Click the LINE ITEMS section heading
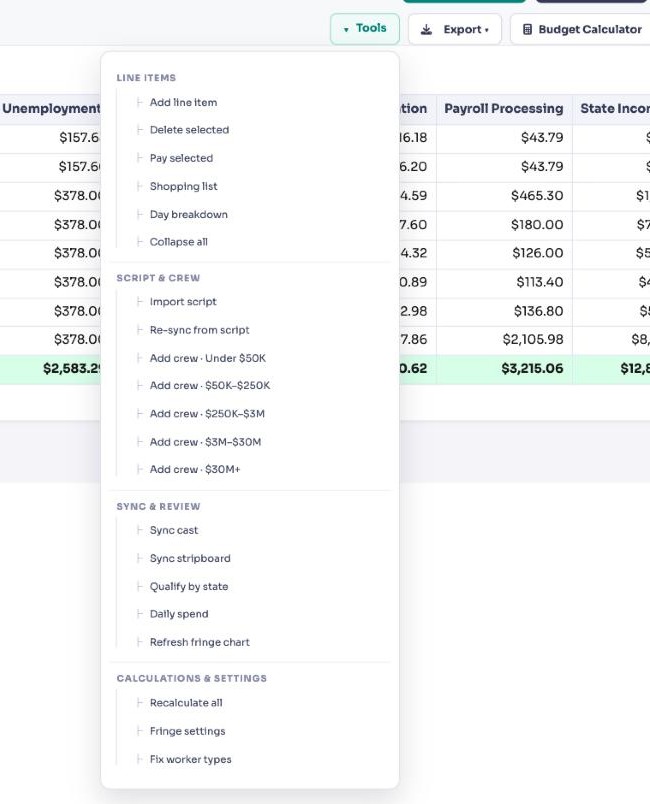Viewport: 650px width, 804px height. [146, 78]
